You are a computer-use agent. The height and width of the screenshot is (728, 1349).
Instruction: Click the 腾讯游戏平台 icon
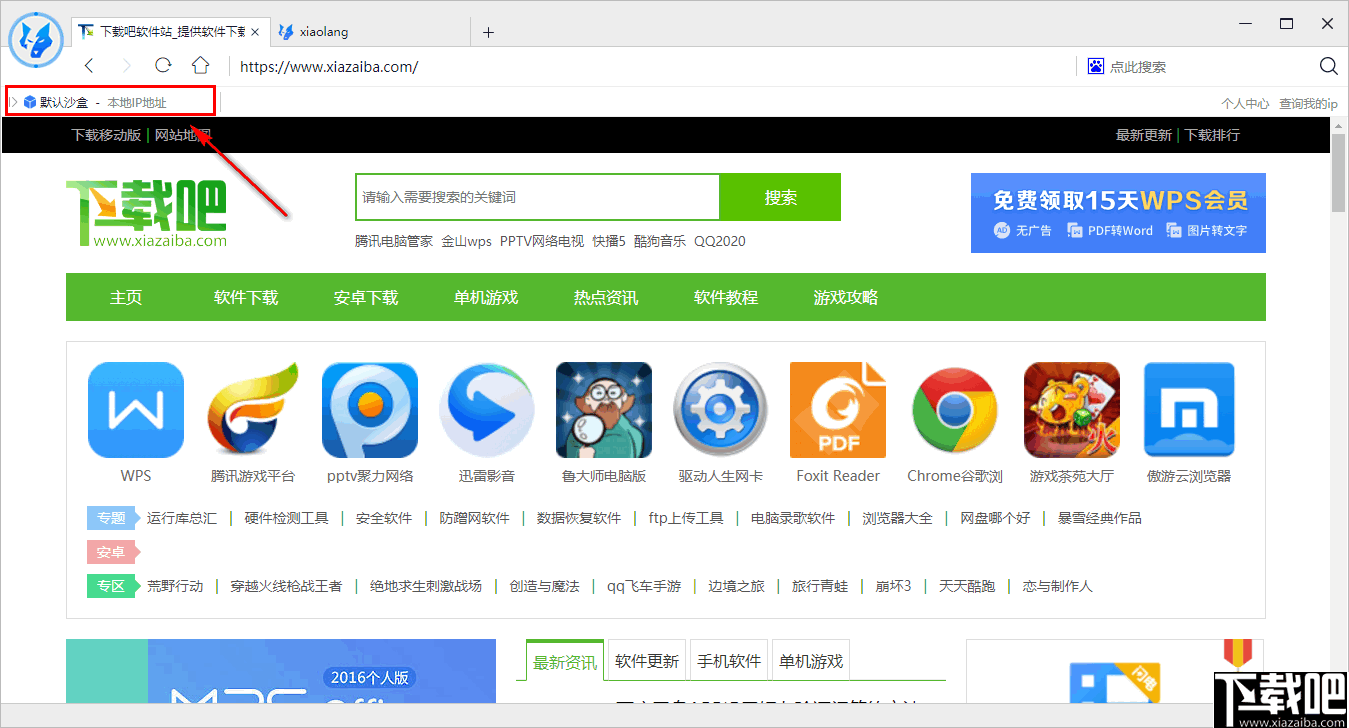pyautogui.click(x=253, y=409)
